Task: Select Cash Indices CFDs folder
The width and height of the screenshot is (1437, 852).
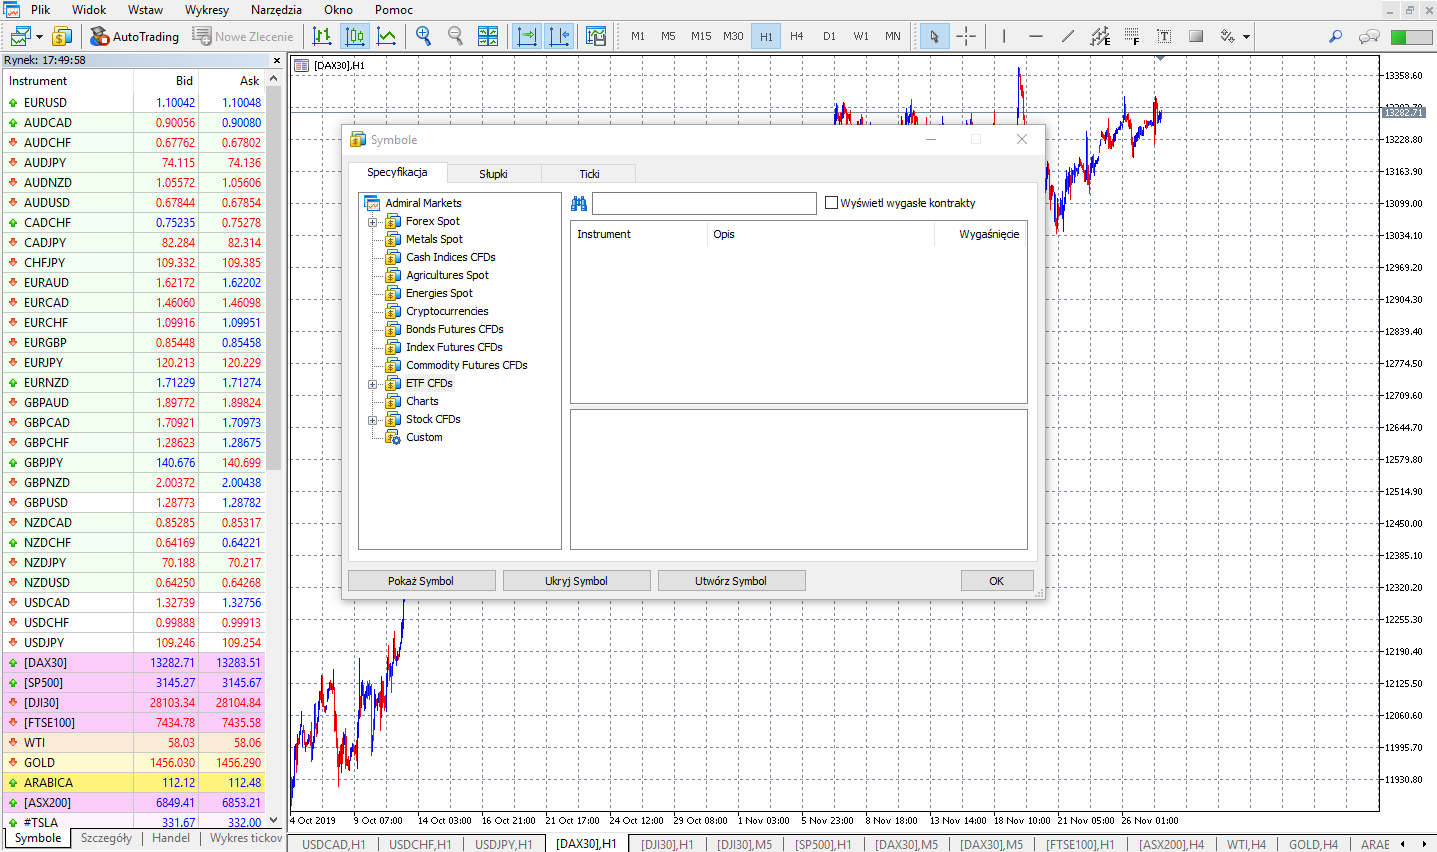Action: coord(450,257)
